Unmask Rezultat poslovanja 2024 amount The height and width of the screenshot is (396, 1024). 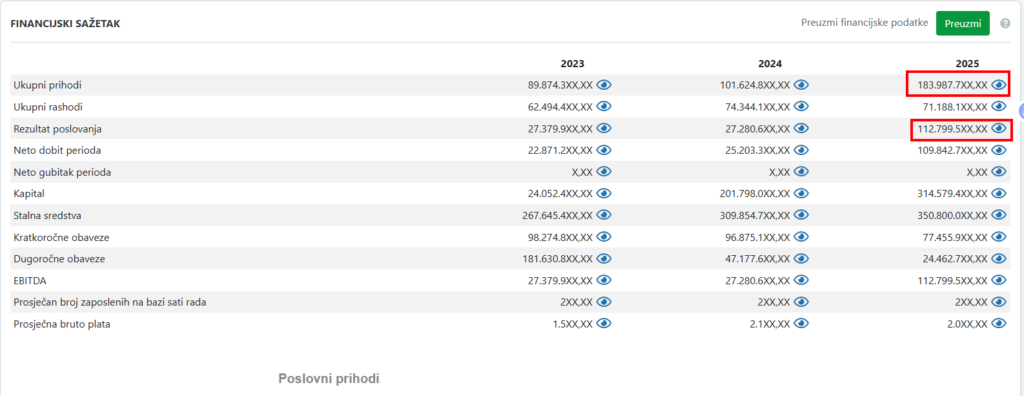coord(801,128)
